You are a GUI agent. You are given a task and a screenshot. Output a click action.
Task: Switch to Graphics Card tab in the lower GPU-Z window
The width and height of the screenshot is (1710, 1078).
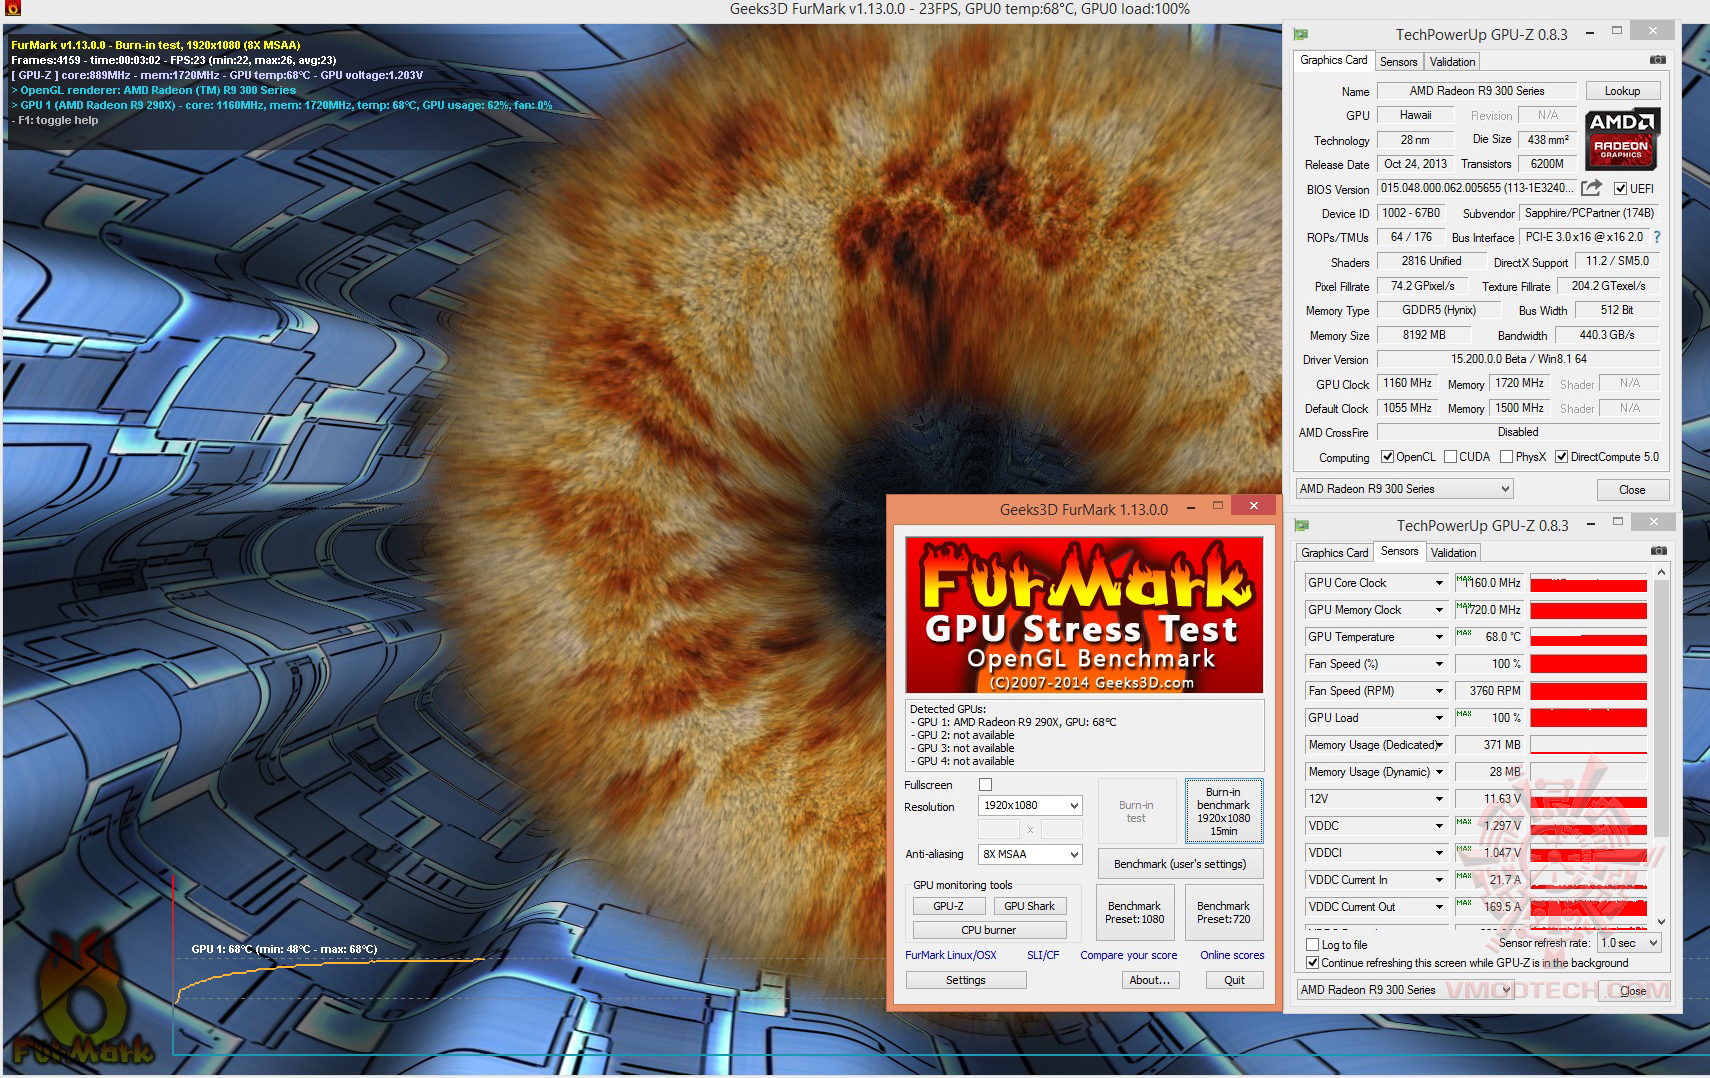1335,553
